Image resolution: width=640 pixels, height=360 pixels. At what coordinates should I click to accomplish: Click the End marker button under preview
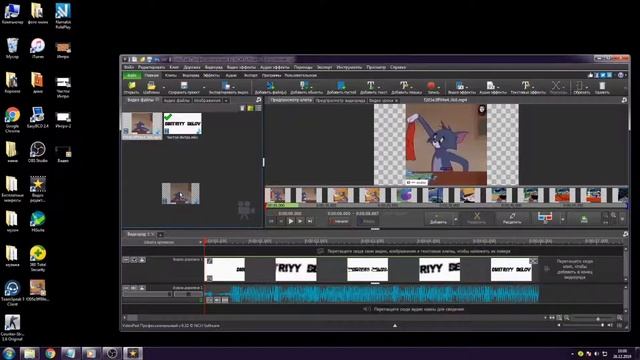click(367, 221)
